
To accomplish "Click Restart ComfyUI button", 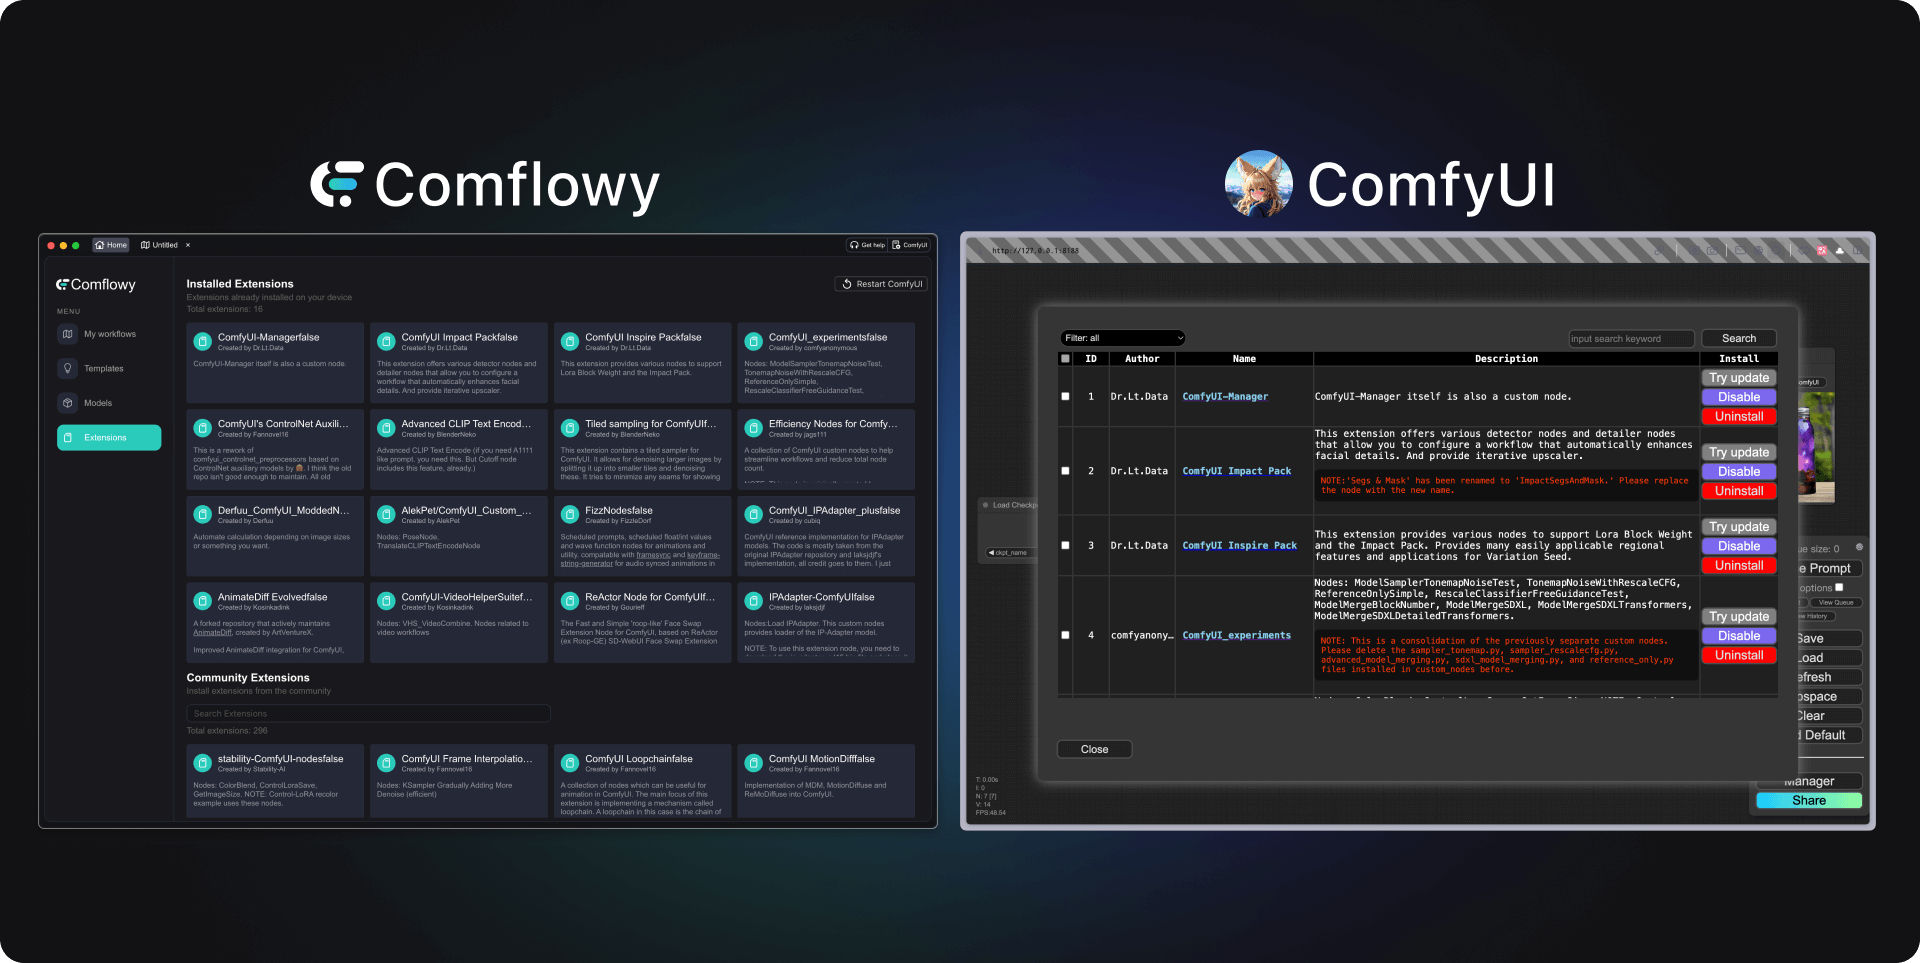I will point(882,284).
